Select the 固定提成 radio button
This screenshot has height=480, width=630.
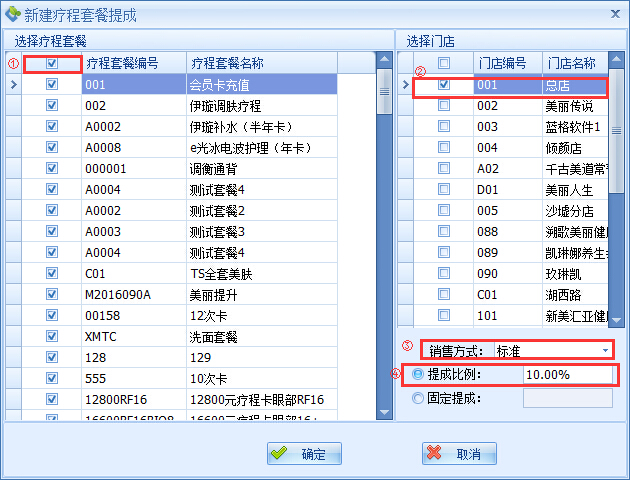pos(417,398)
